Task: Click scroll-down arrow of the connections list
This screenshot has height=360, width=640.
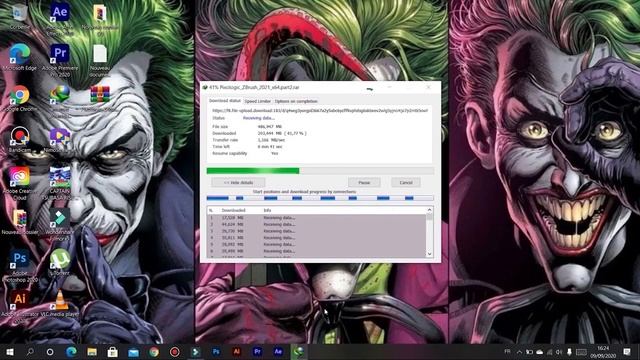Action: [x=429, y=254]
